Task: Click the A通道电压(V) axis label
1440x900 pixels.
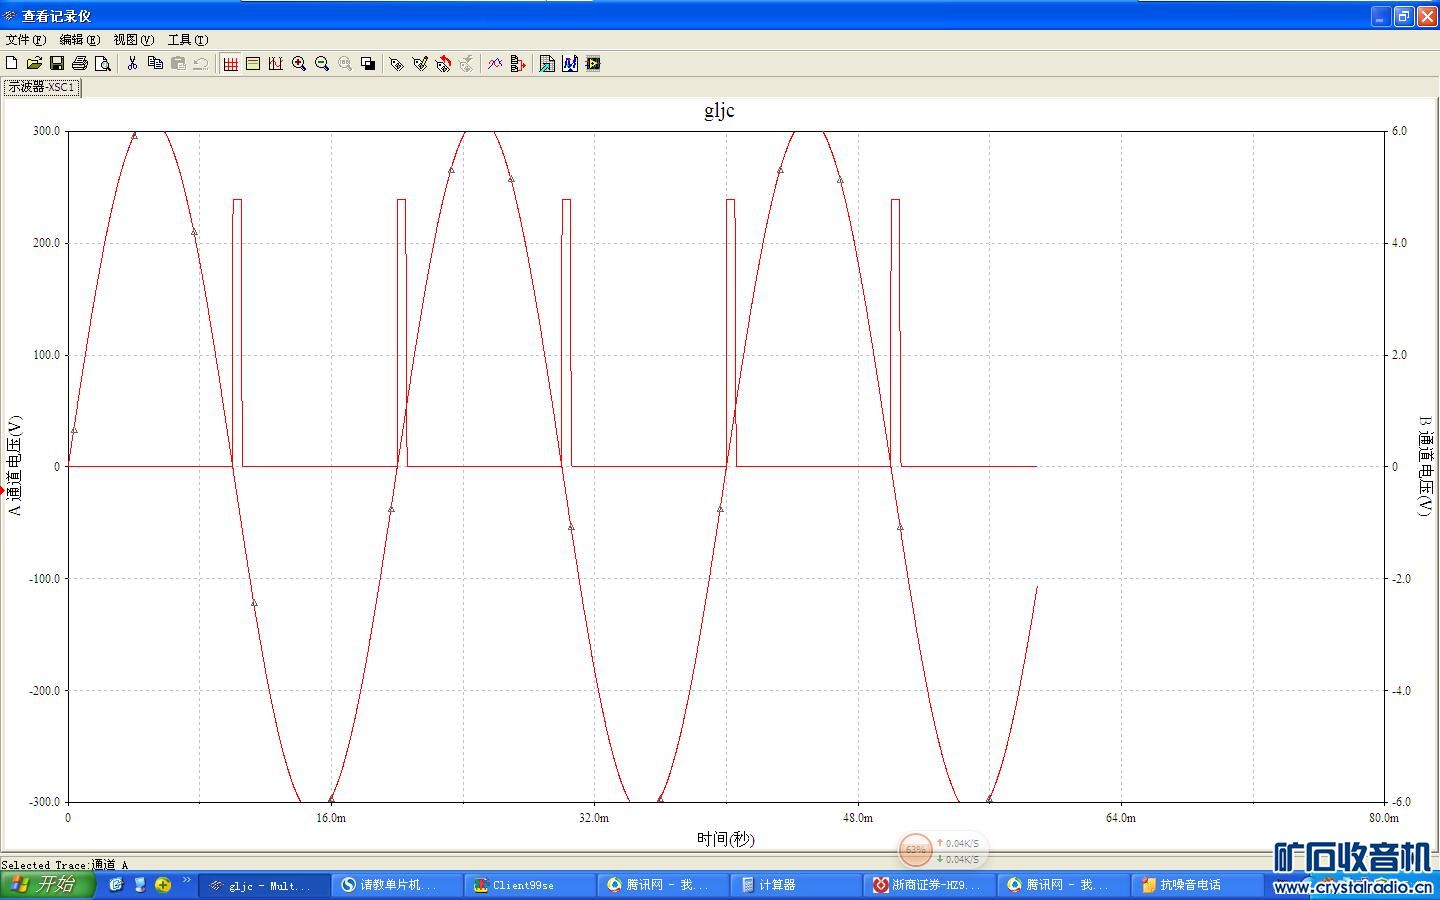Action: click(14, 466)
